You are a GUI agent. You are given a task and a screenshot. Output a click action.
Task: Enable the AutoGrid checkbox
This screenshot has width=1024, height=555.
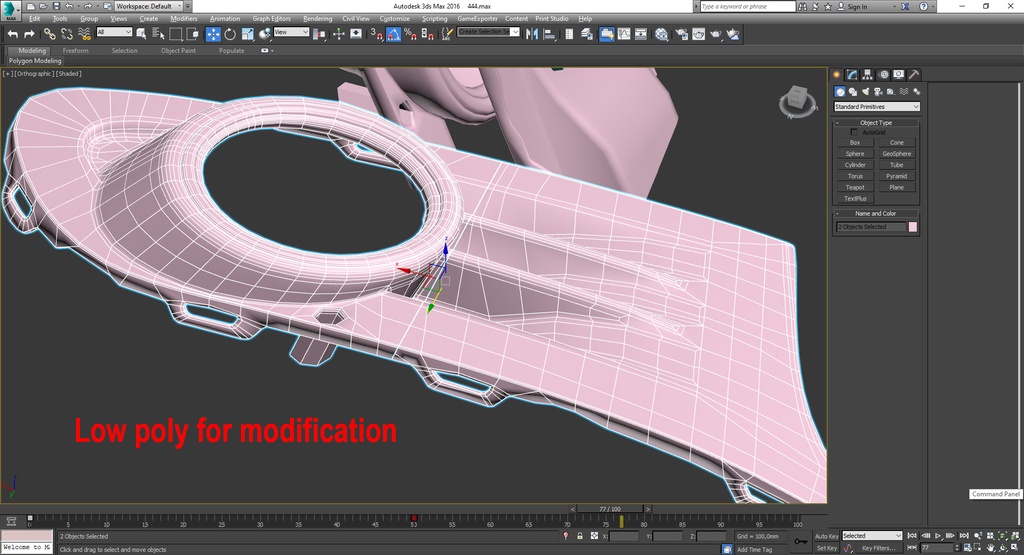pyautogui.click(x=854, y=132)
